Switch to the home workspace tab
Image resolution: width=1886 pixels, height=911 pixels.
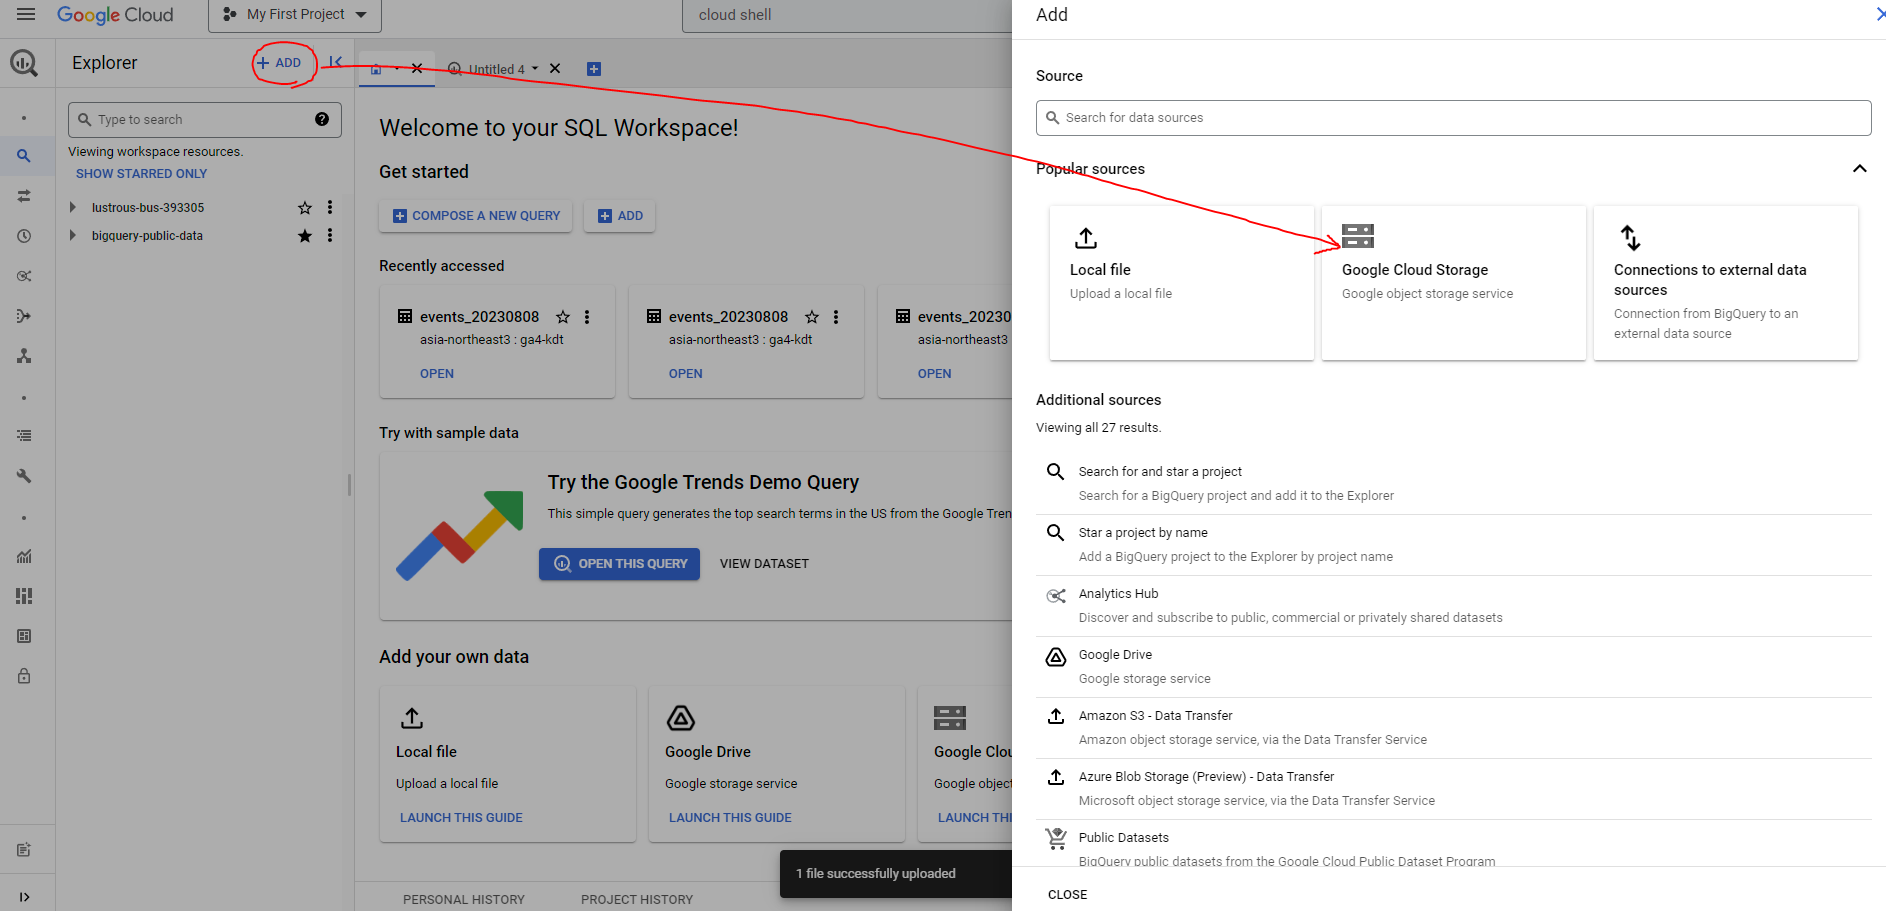point(376,69)
